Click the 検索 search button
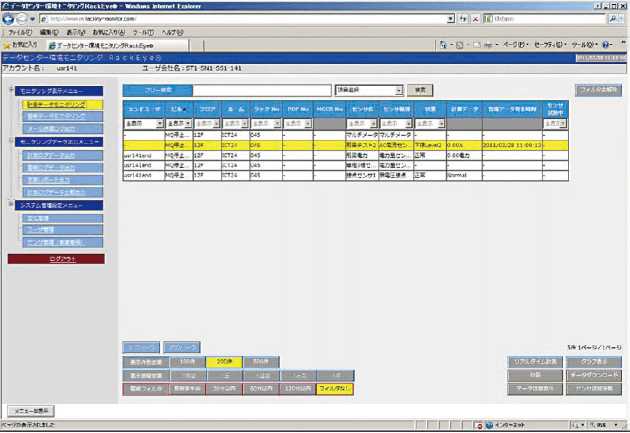This screenshot has width=630, height=433. [423, 89]
